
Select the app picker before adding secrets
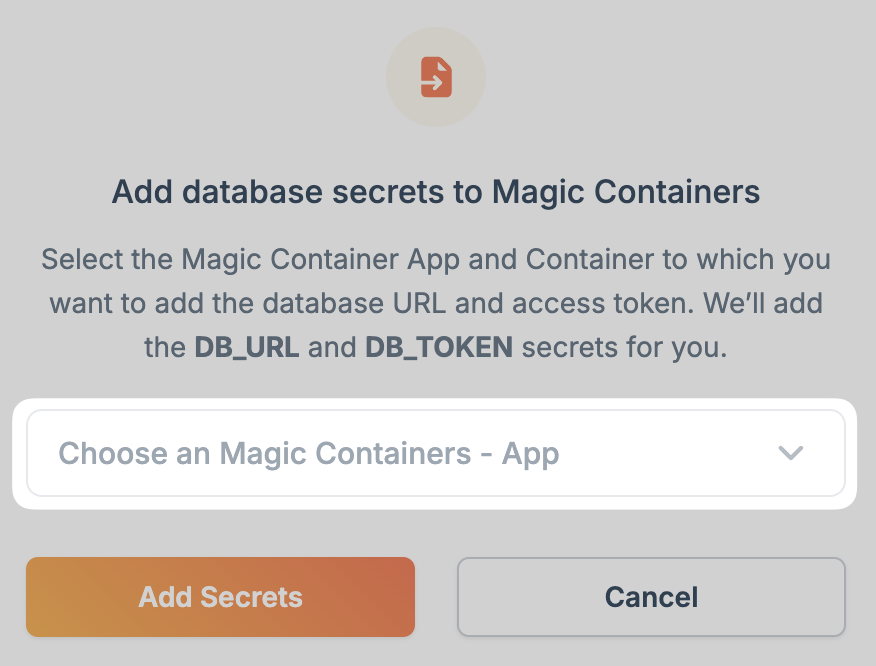pyautogui.click(x=436, y=452)
